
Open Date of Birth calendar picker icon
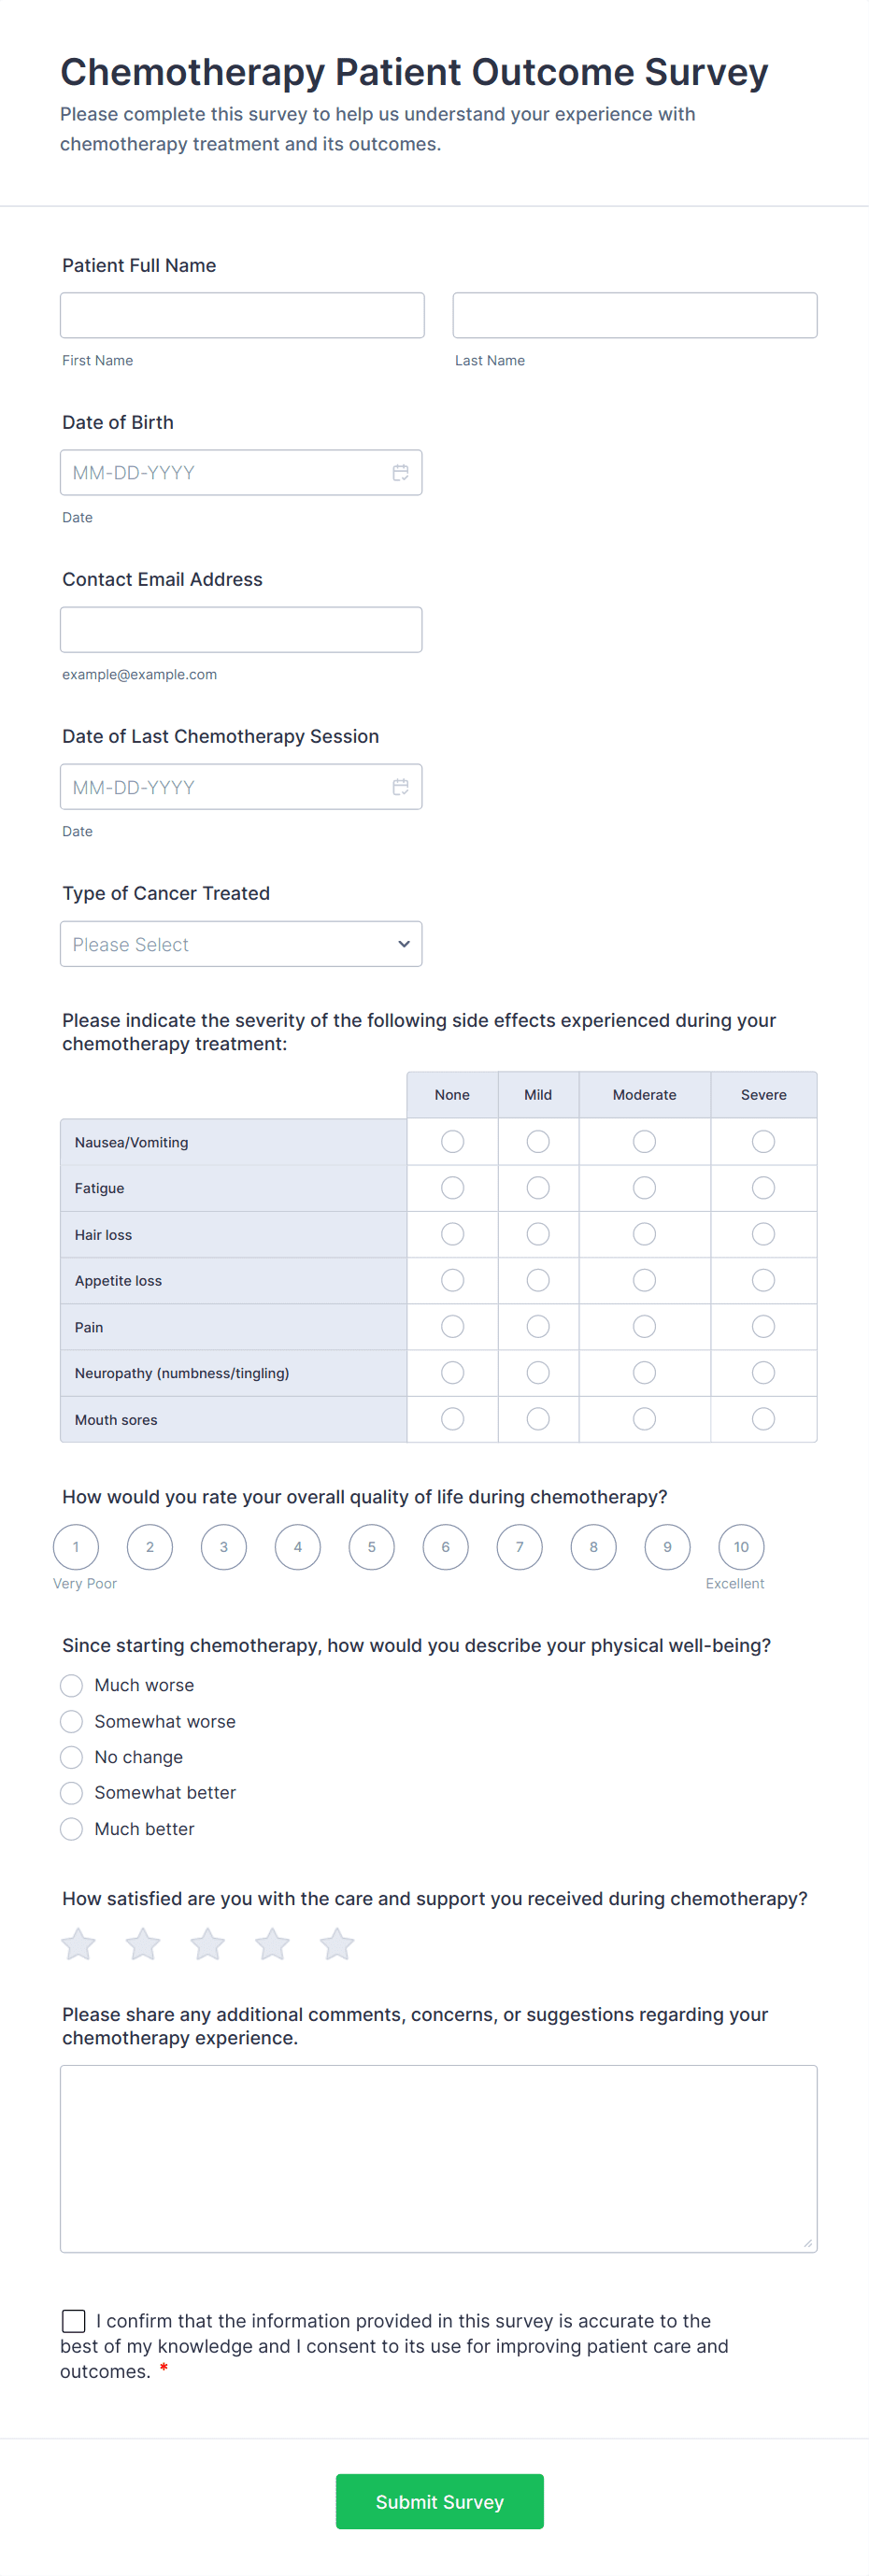(x=400, y=473)
